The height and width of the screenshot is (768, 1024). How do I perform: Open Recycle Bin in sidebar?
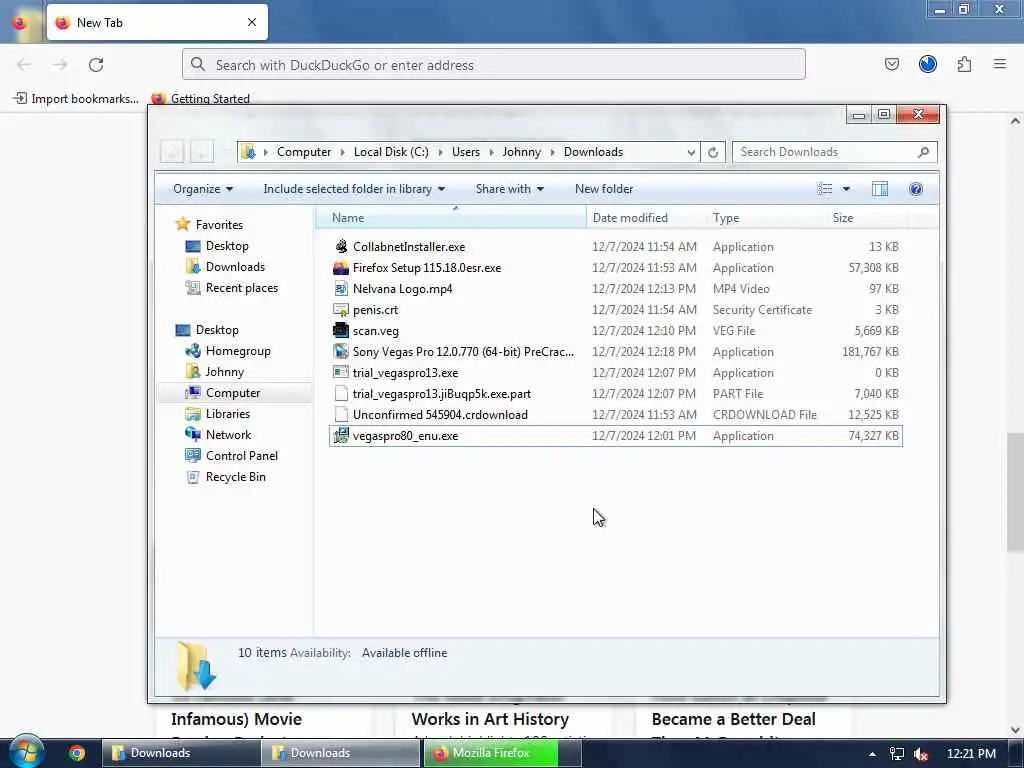point(235,477)
